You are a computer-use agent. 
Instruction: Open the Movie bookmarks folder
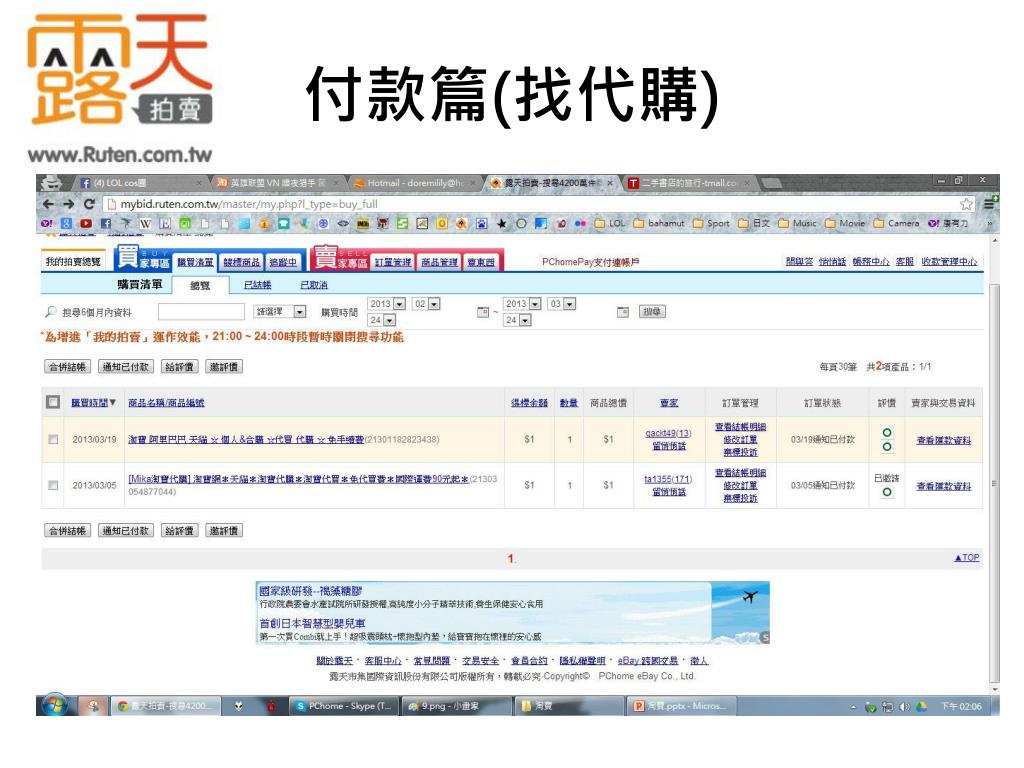845,223
